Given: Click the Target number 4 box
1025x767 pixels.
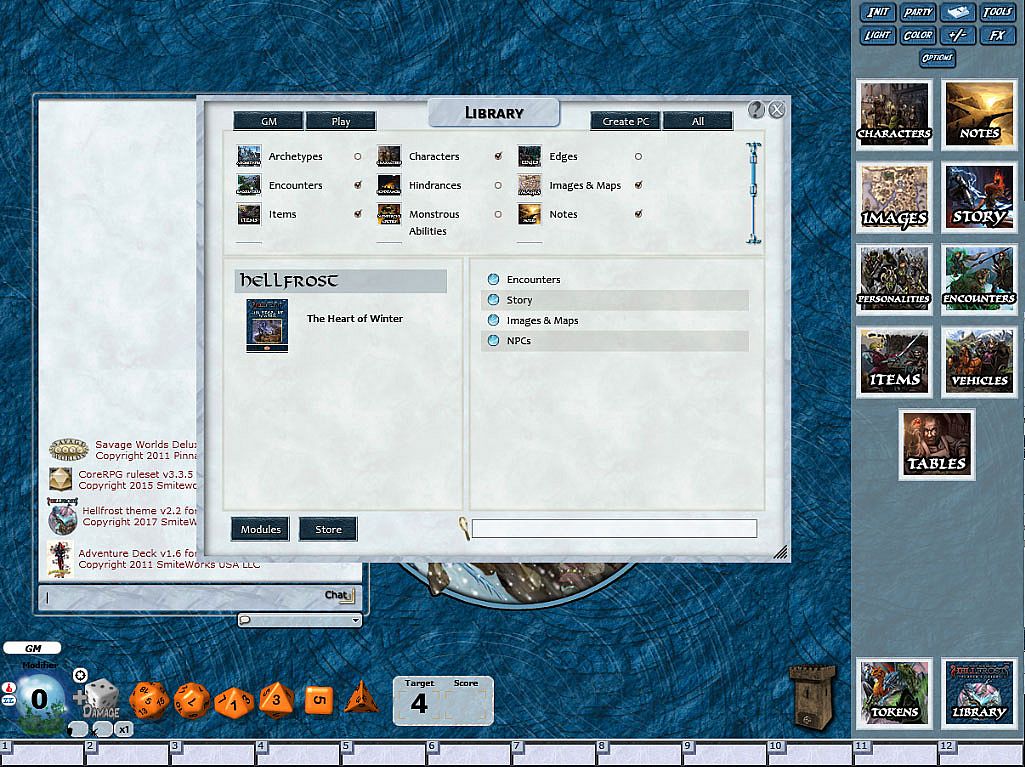Looking at the screenshot, I should coord(419,704).
